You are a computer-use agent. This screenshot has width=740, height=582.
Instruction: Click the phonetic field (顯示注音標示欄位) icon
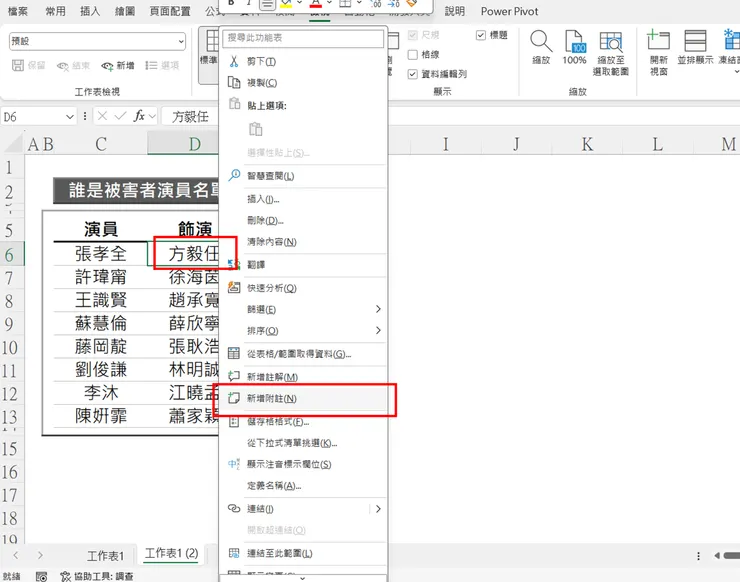(x=234, y=464)
